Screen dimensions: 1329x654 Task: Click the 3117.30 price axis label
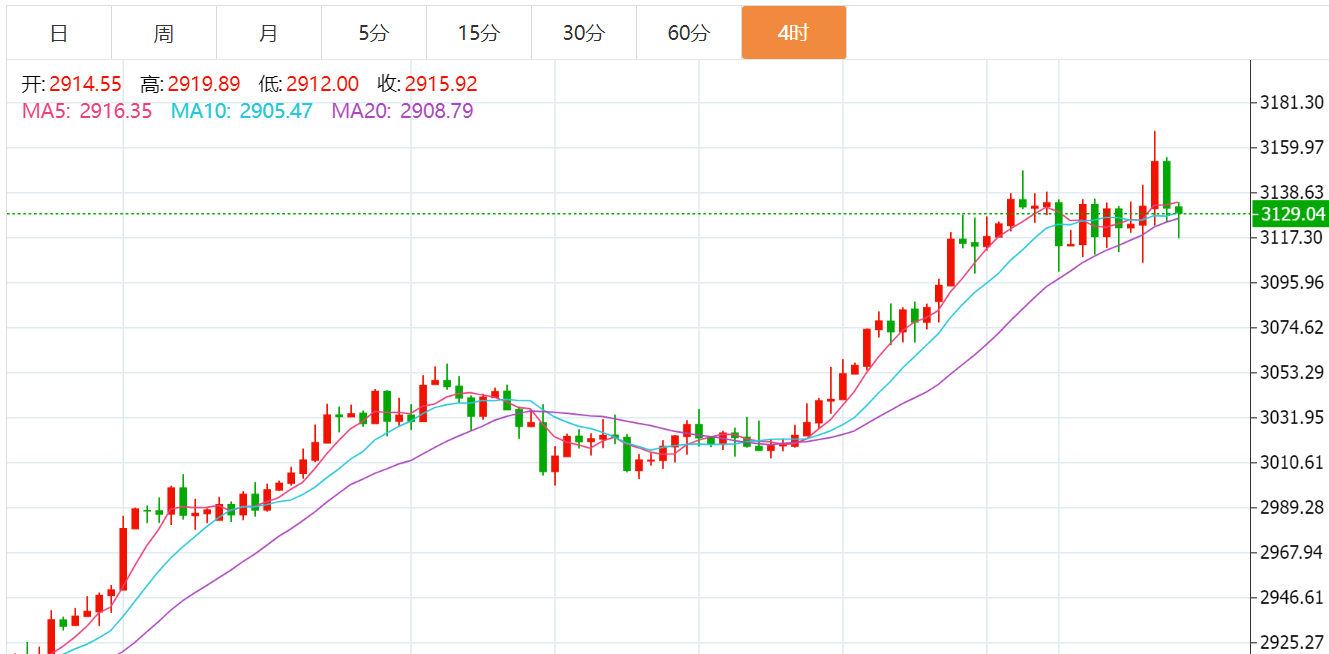point(1293,237)
